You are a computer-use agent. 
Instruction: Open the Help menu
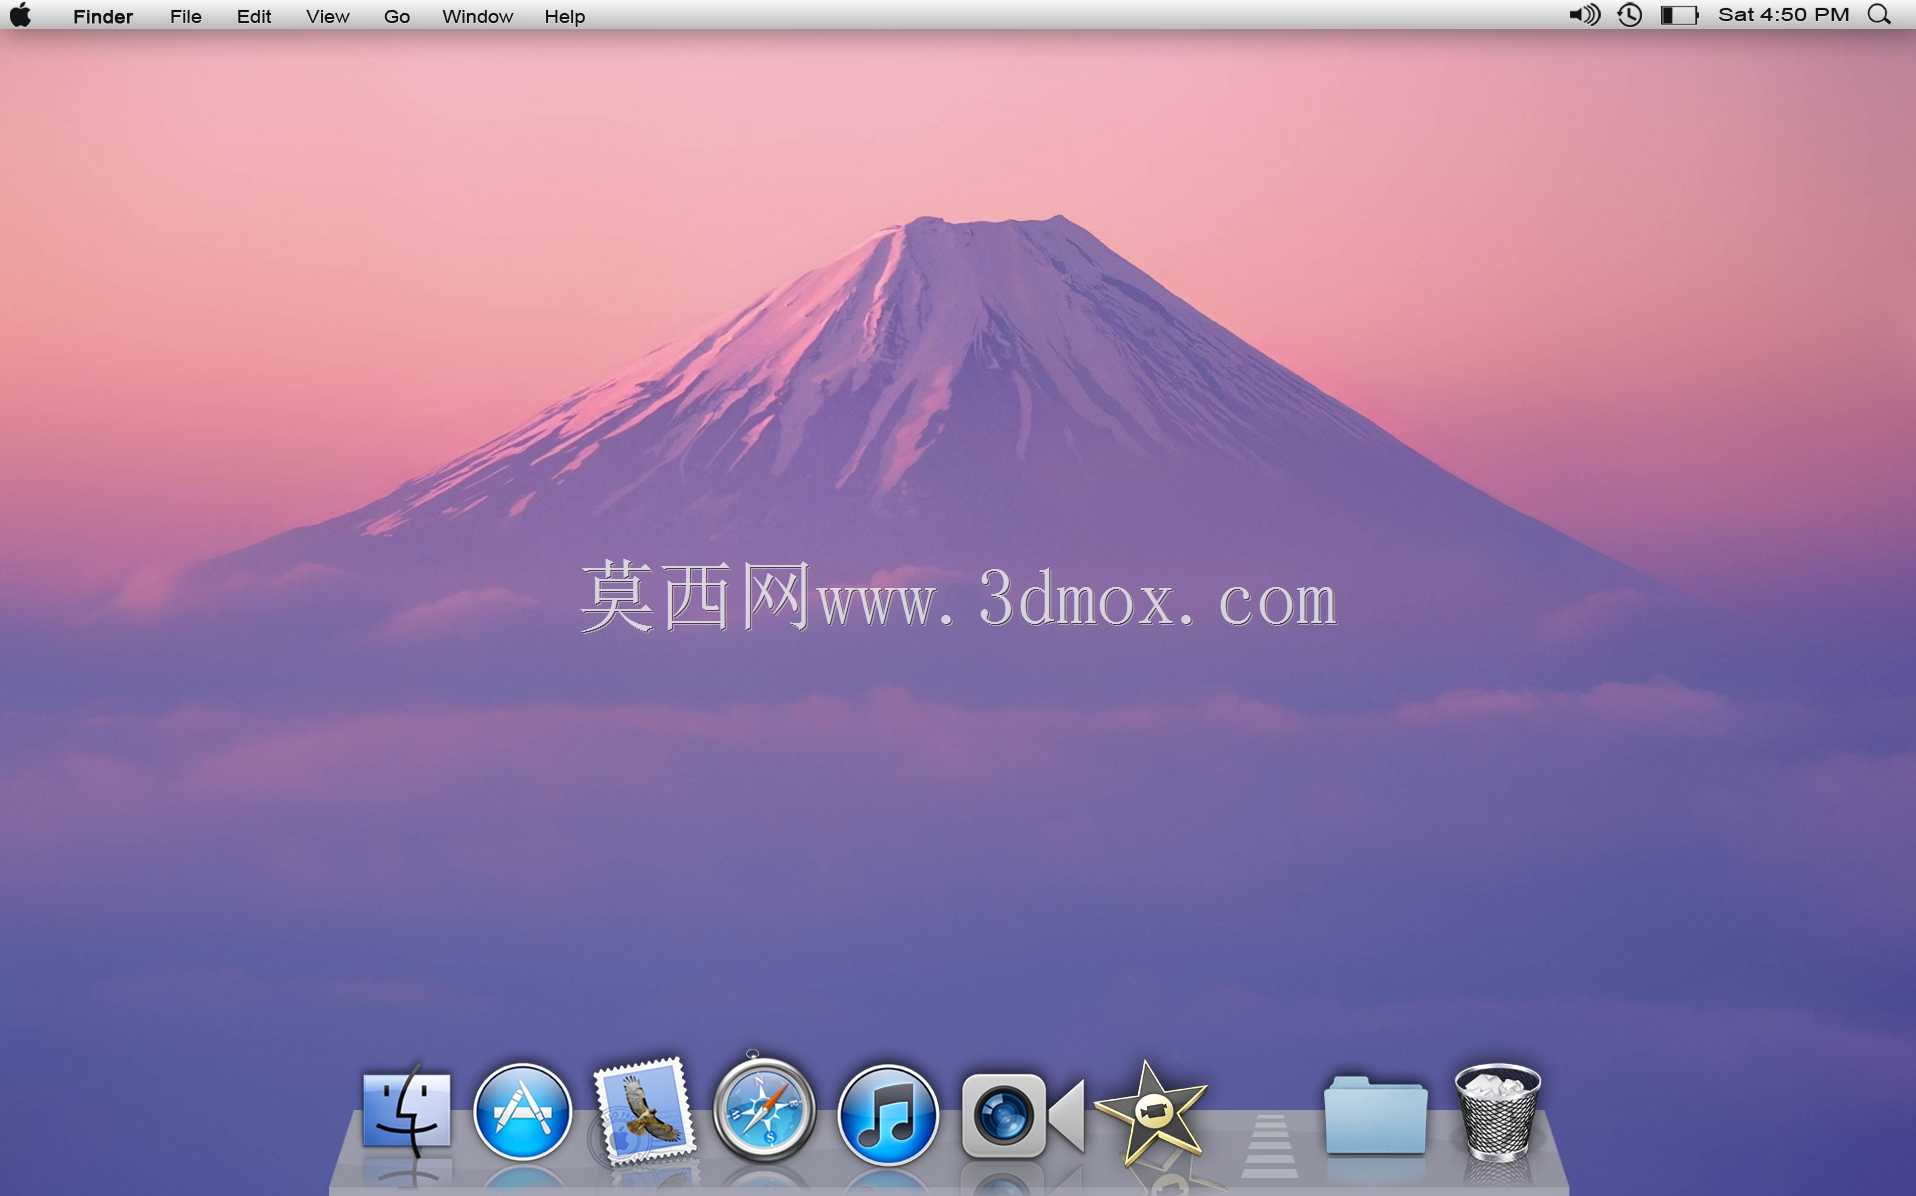pos(564,16)
